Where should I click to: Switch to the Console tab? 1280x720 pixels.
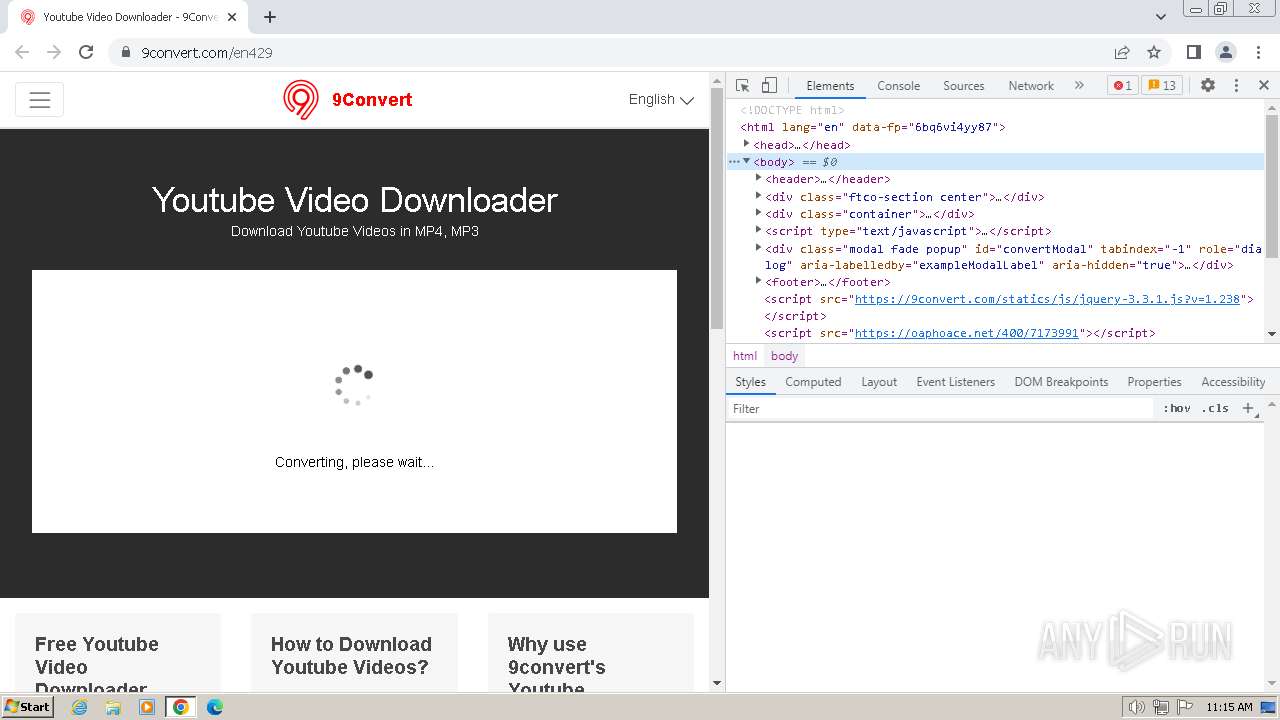(898, 86)
